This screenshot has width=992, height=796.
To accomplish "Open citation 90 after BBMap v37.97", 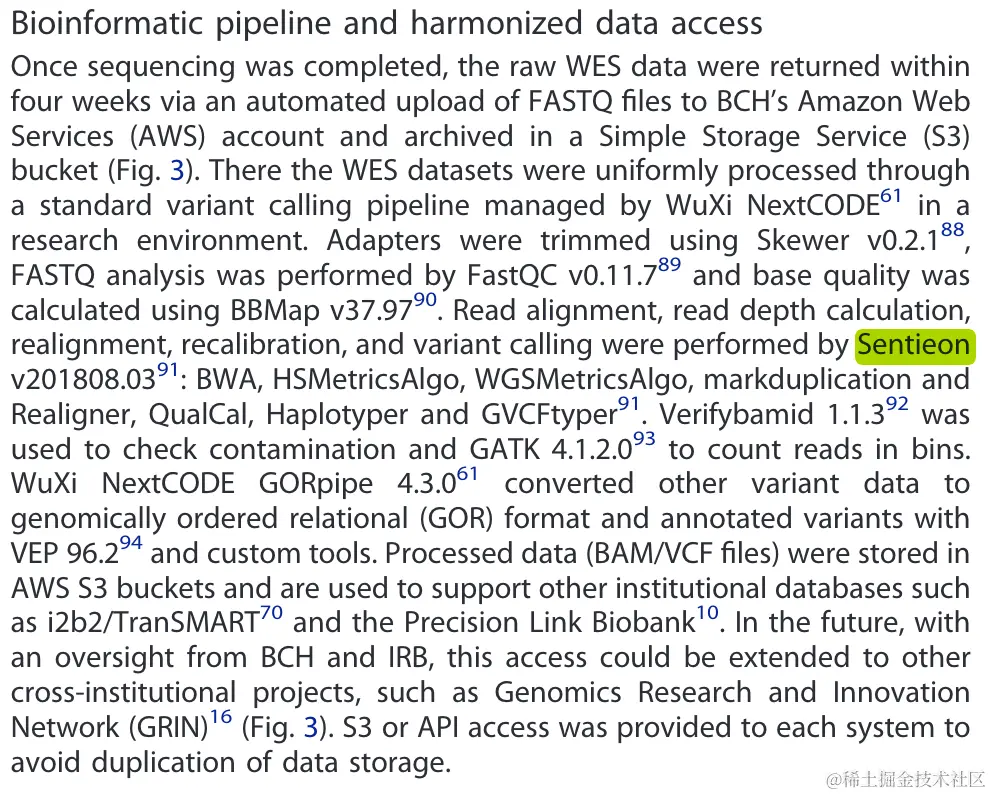I will 425,299.
